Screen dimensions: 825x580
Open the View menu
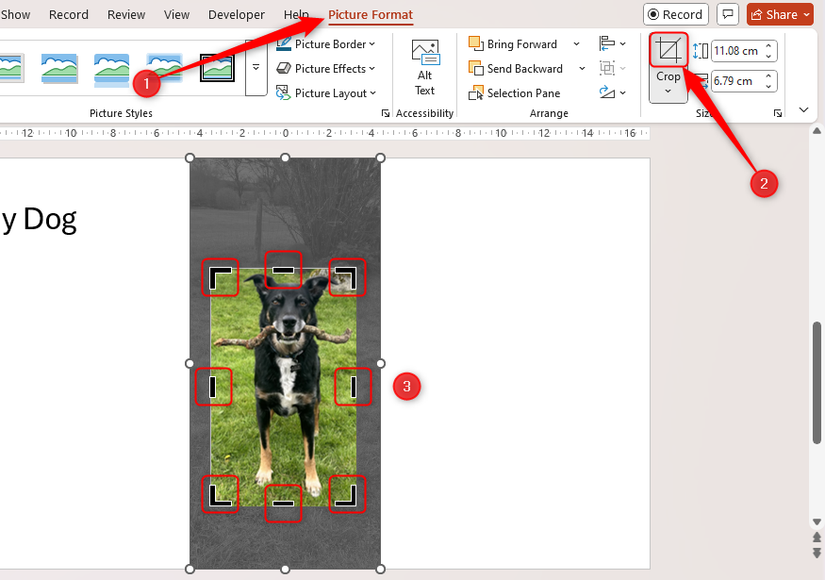tap(176, 15)
